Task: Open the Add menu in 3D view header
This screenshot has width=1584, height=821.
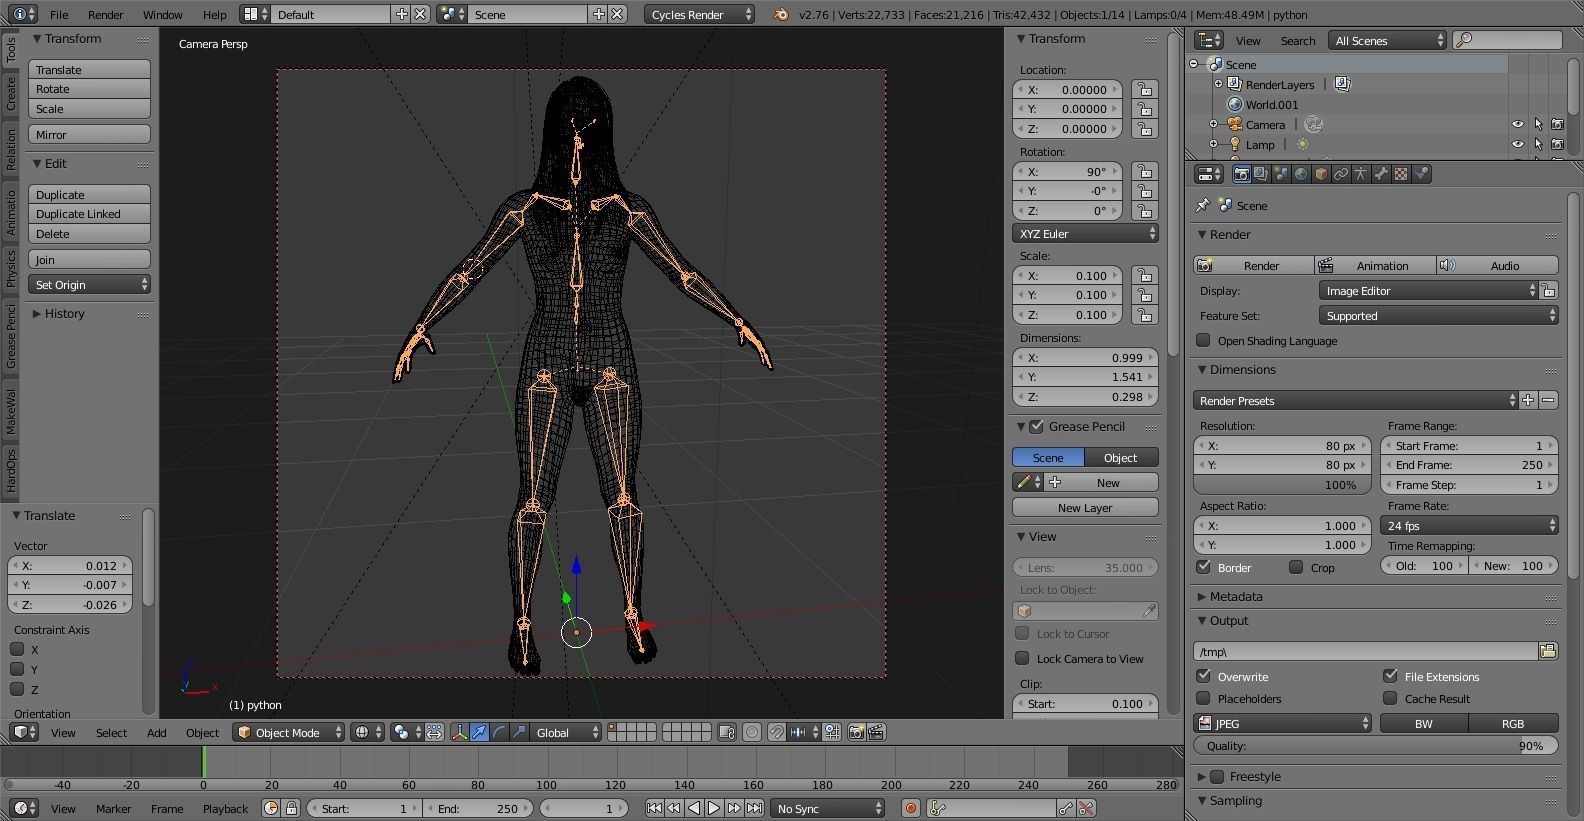Action: click(x=157, y=733)
